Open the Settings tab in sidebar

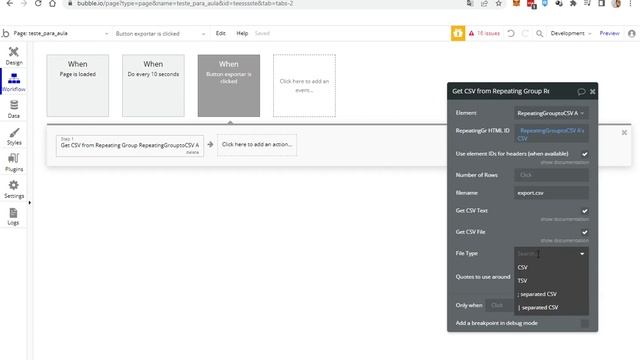coord(14,189)
